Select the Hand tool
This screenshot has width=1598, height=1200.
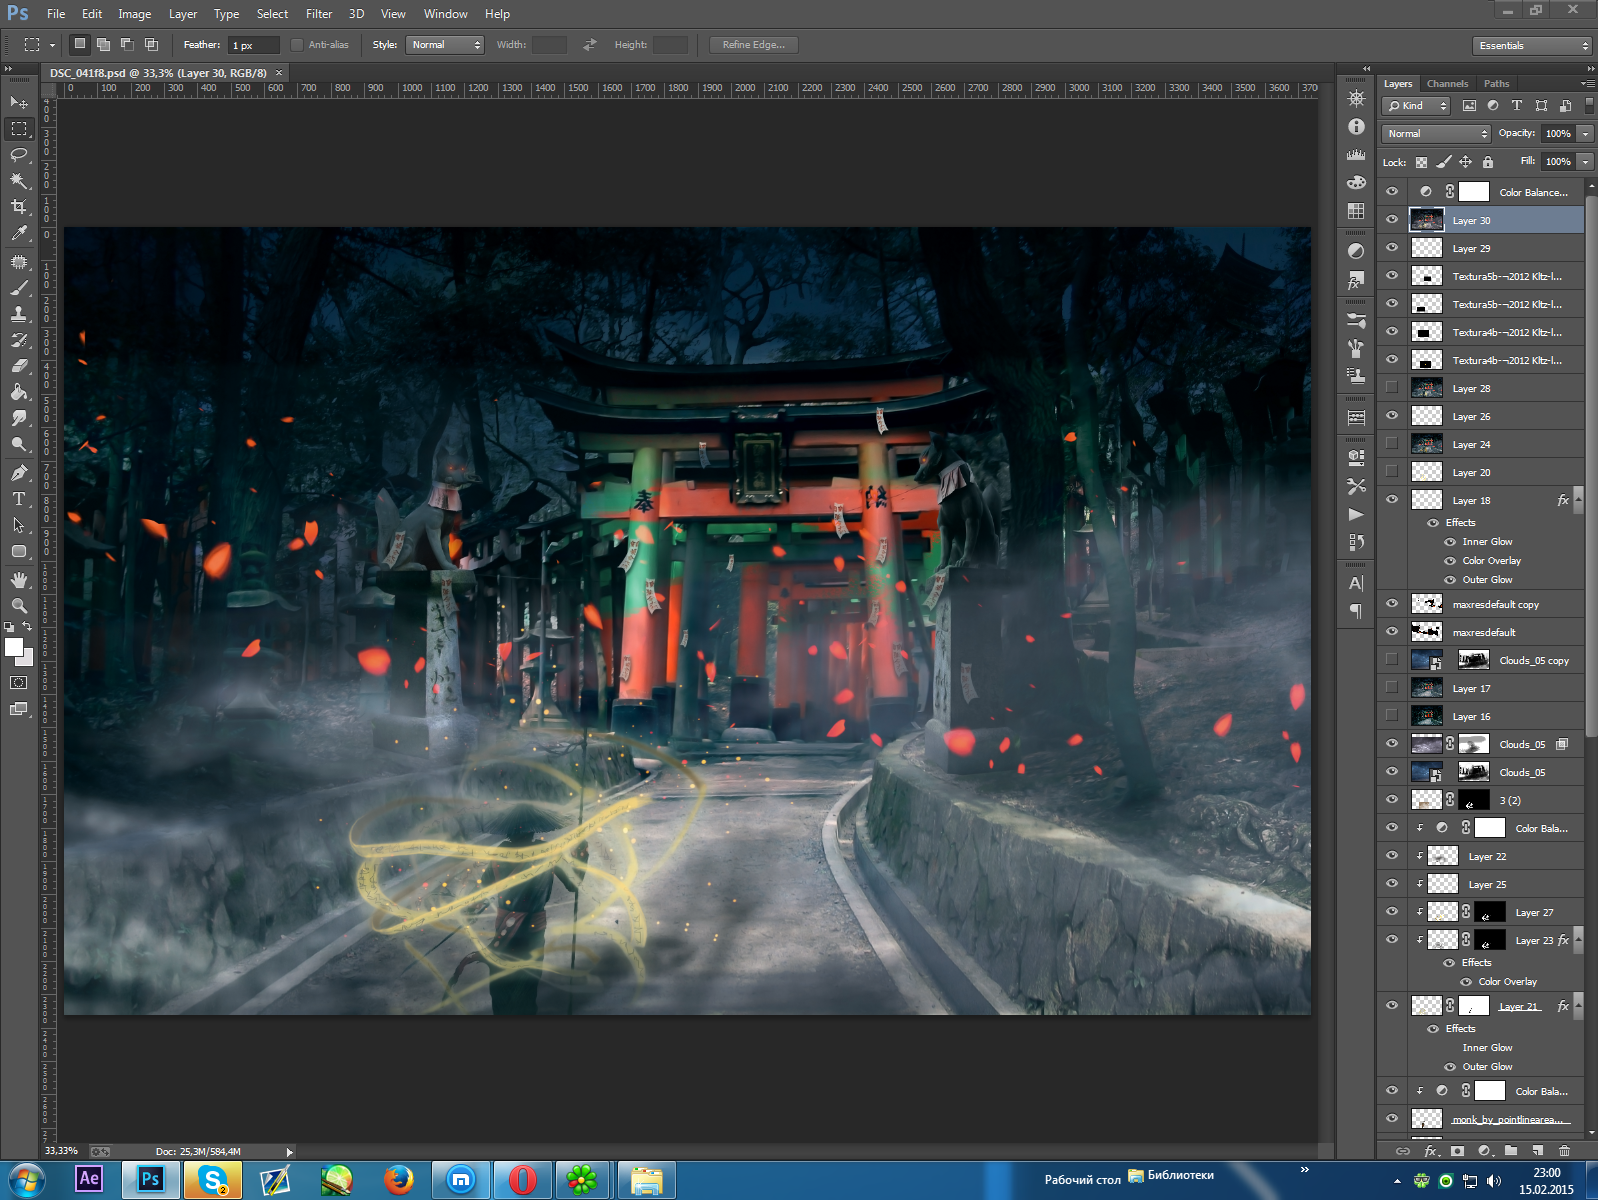(19, 579)
